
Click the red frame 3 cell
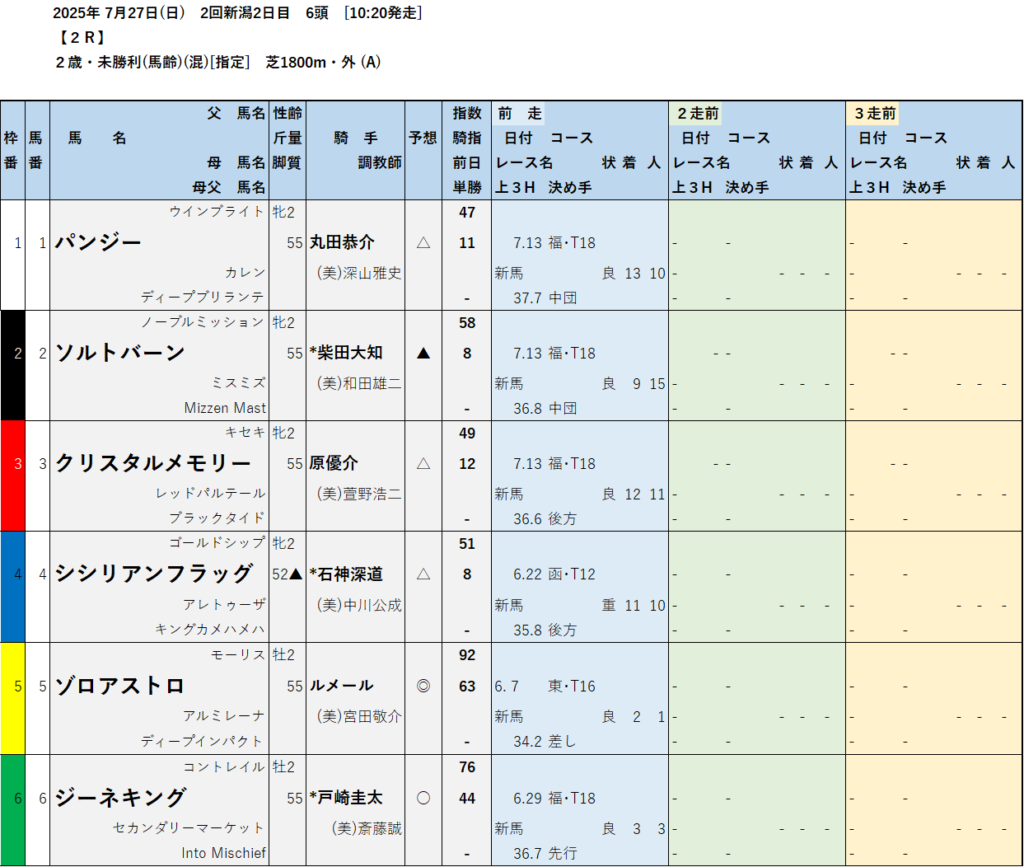(12, 476)
